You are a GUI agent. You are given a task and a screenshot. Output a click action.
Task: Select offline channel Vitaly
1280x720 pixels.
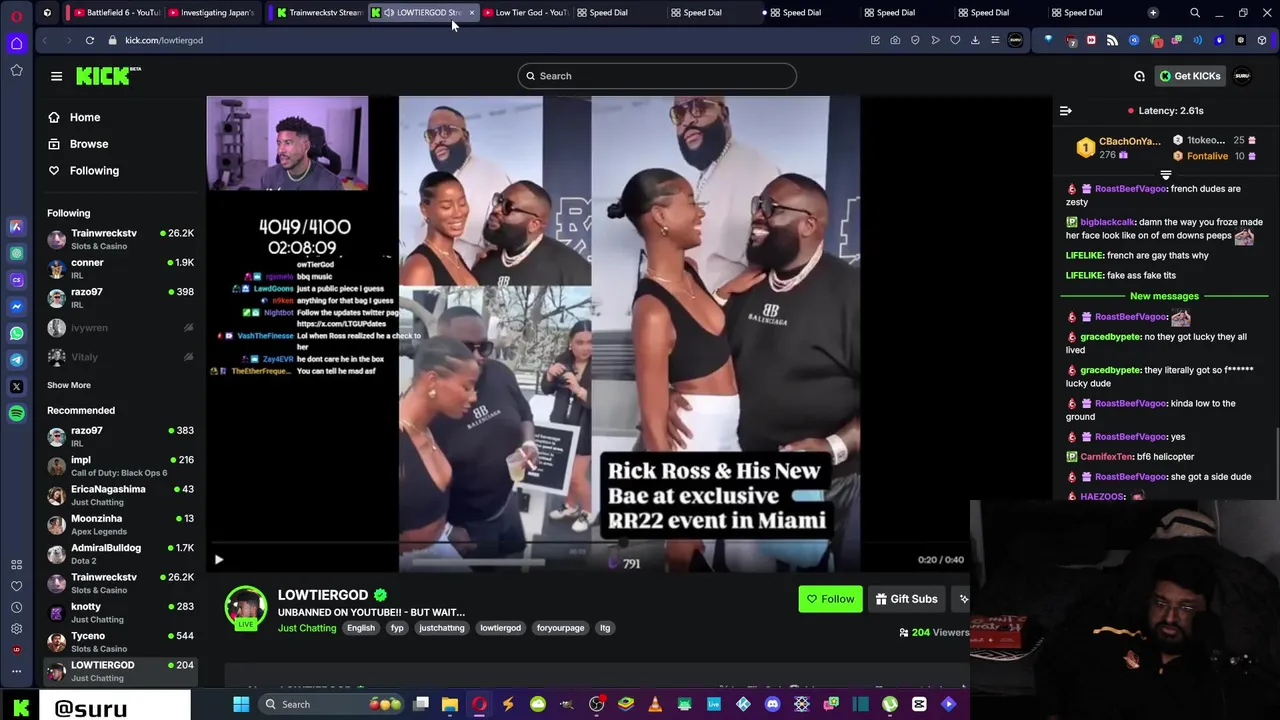[120, 357]
